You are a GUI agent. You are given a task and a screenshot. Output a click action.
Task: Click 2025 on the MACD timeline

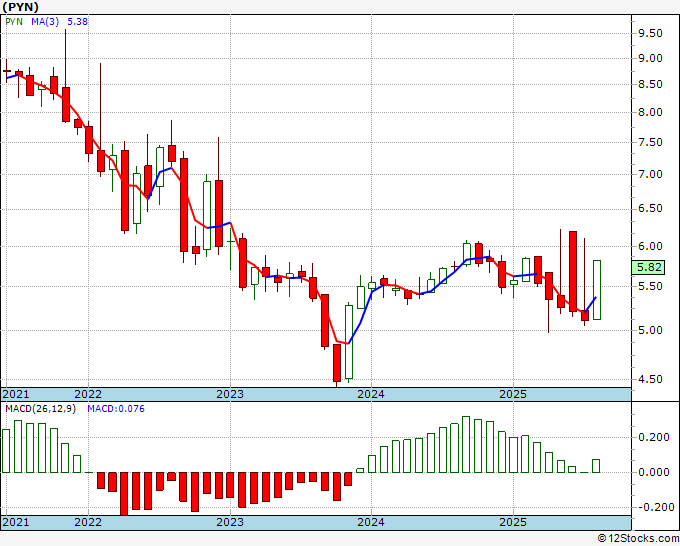pos(513,522)
